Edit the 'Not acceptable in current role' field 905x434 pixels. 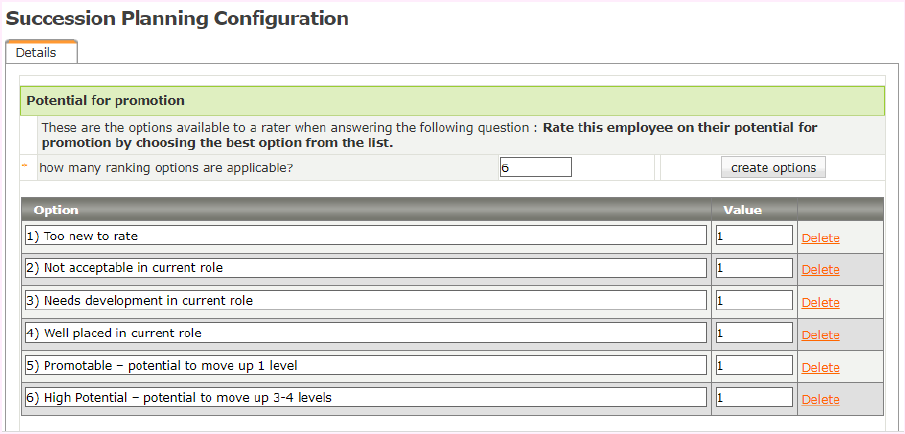tap(365, 268)
